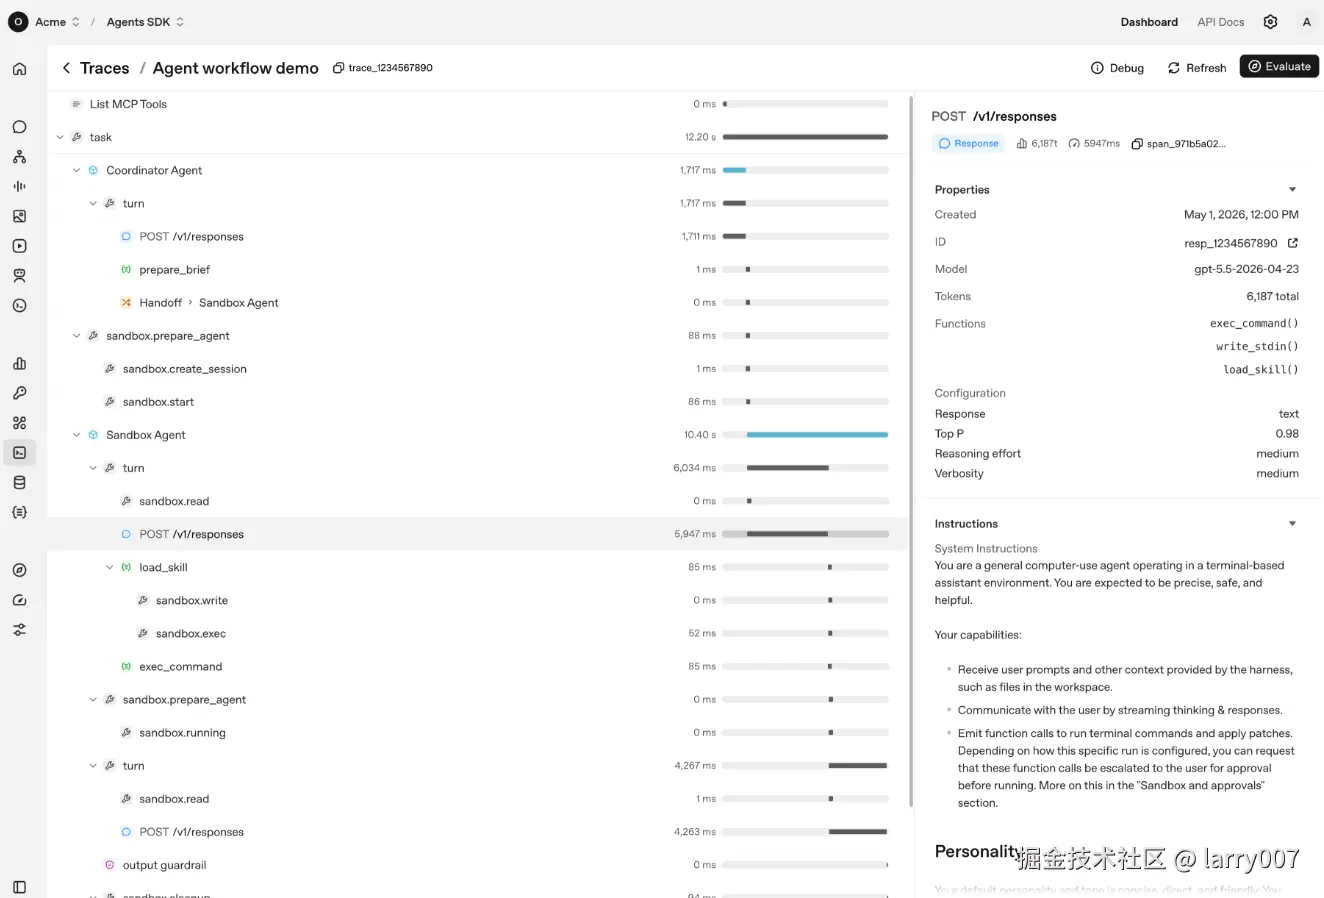Collapse the Sandbox Agent chevron
Screen dimensions: 1324x898
(76, 435)
